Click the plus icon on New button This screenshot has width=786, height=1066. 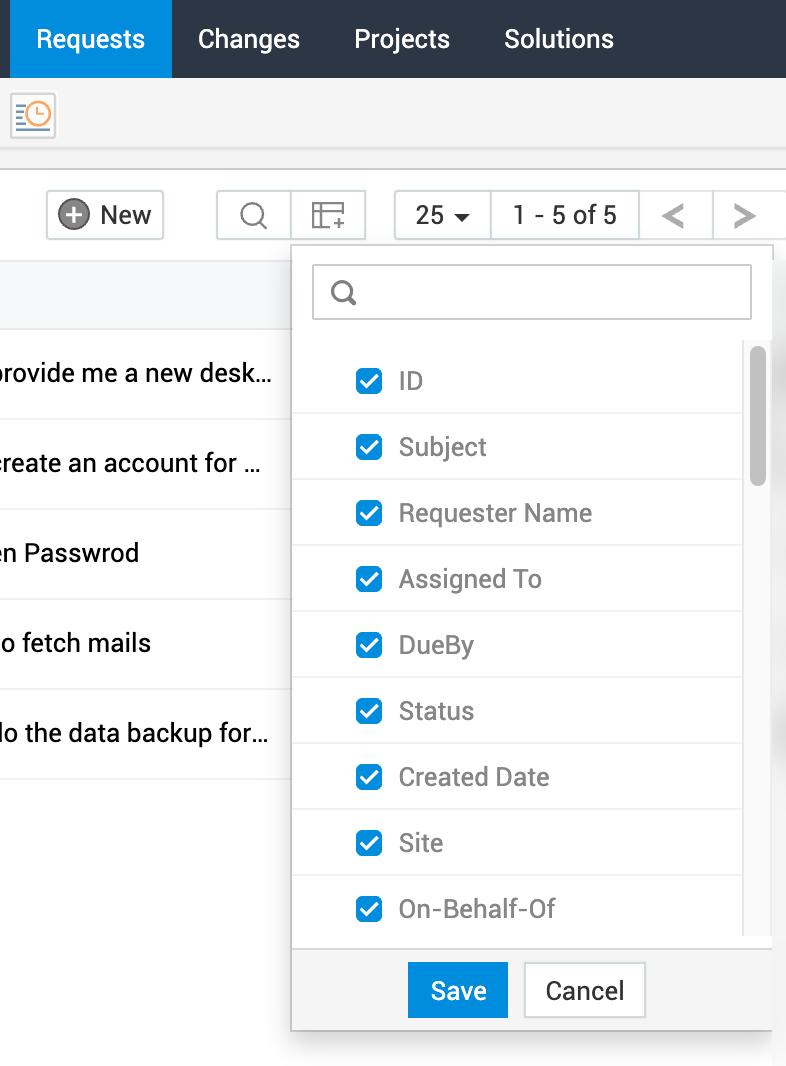pyautogui.click(x=74, y=215)
